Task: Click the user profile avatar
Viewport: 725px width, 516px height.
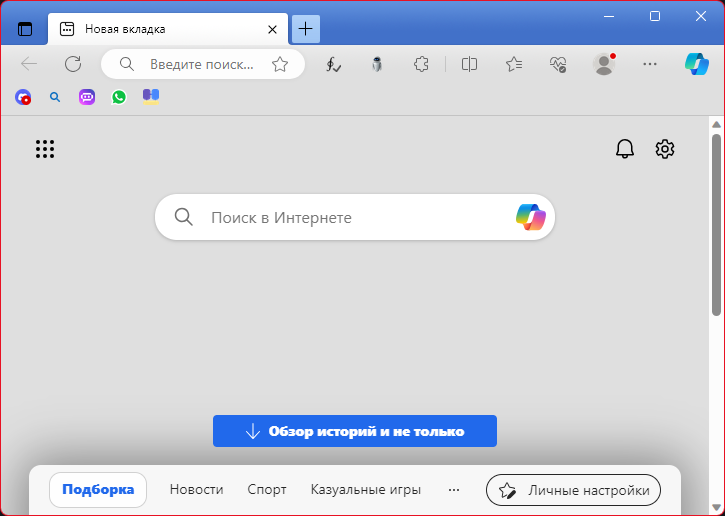Action: 604,64
